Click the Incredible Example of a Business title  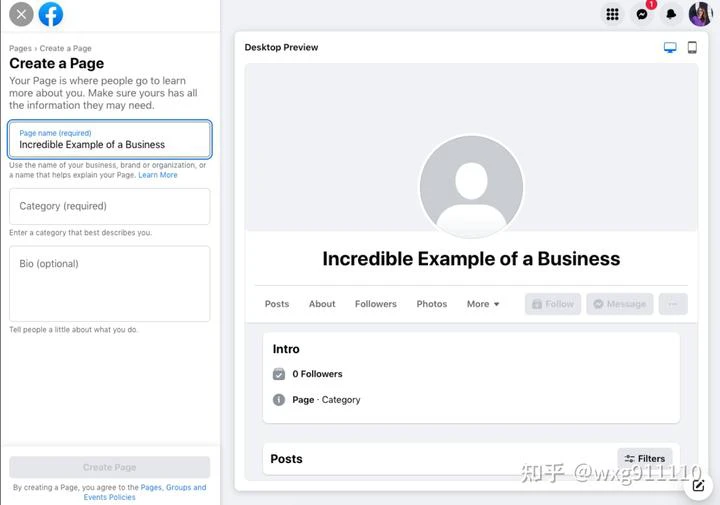tap(471, 259)
